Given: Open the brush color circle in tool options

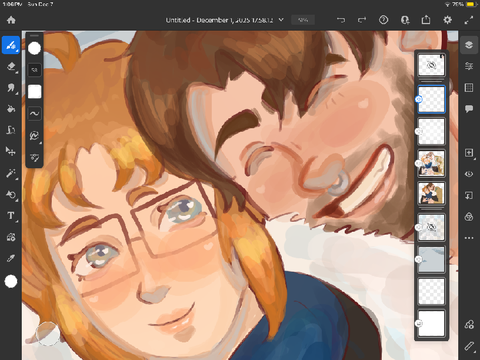Looking at the screenshot, I should coord(34,49).
